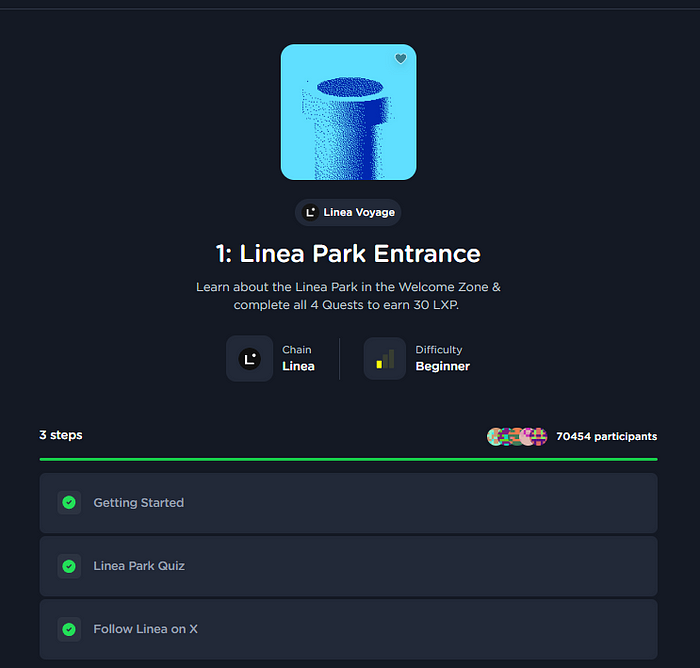Click the green steps progress bar
Image resolution: width=700 pixels, height=668 pixels.
click(348, 459)
